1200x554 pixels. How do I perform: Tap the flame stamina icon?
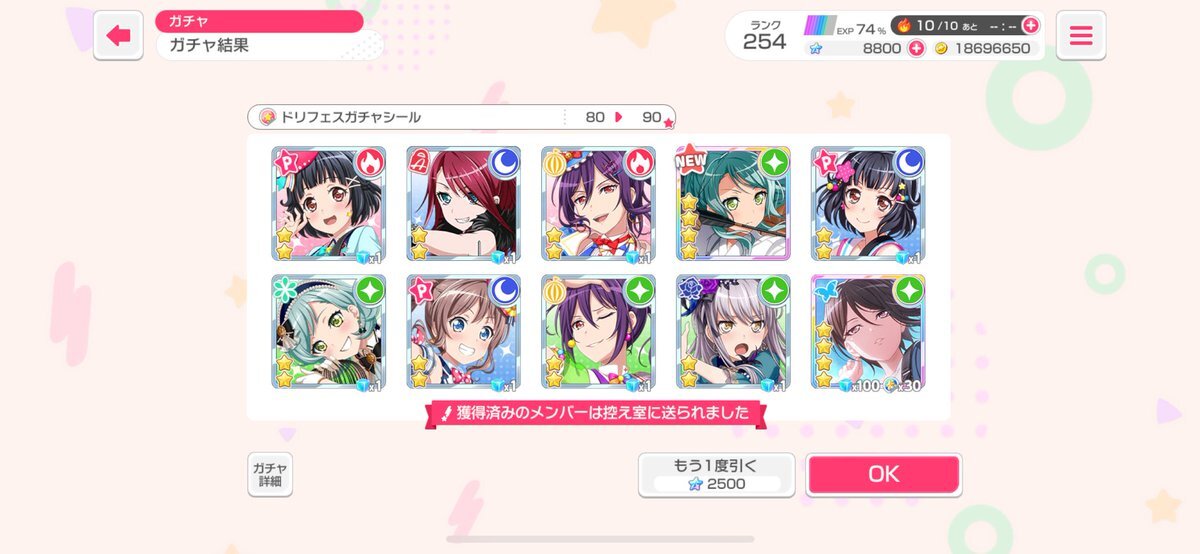(902, 25)
